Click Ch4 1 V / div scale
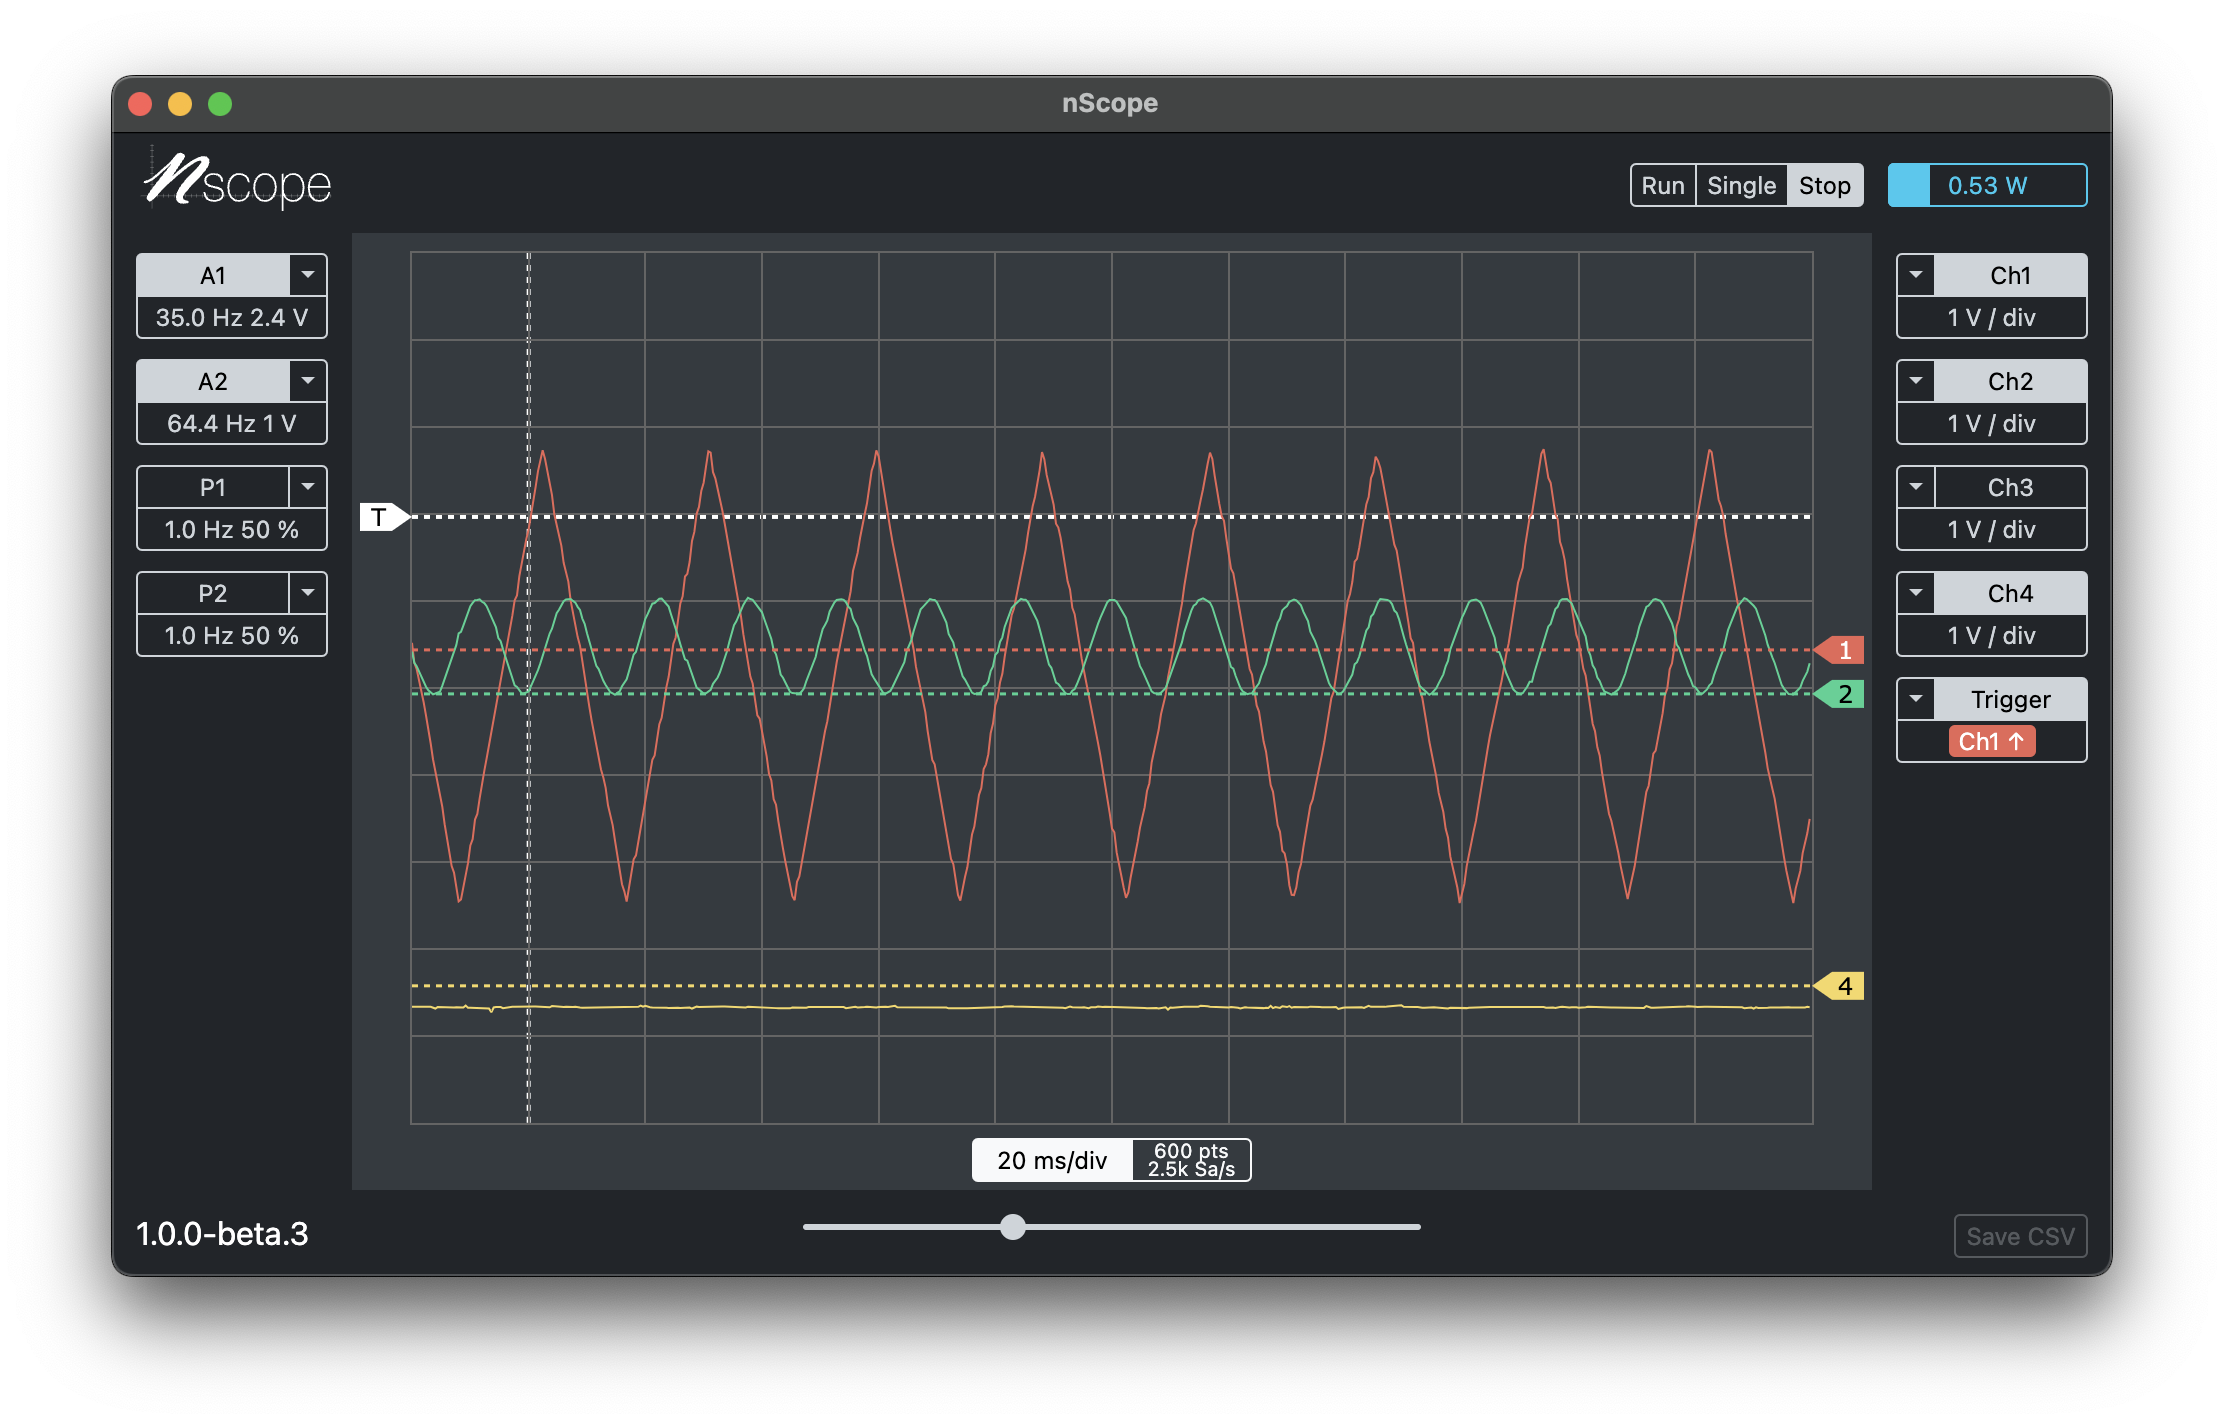 tap(1991, 635)
